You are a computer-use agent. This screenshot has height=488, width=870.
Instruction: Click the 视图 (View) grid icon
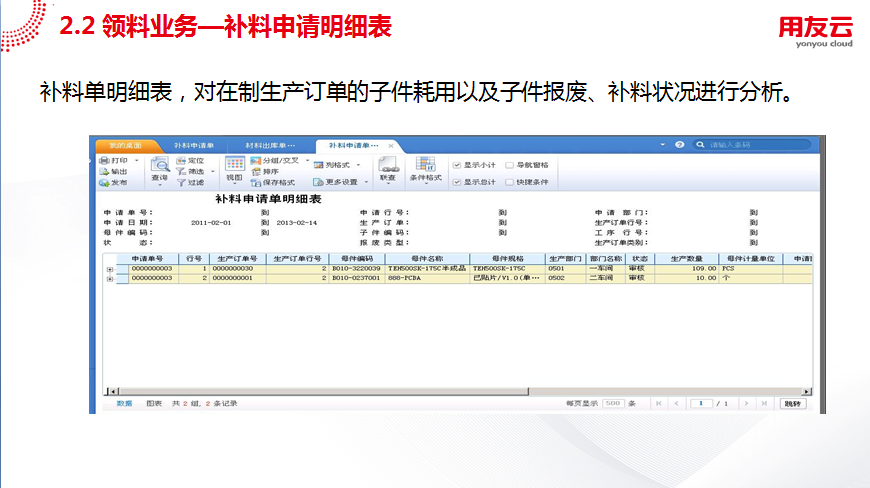point(235,164)
